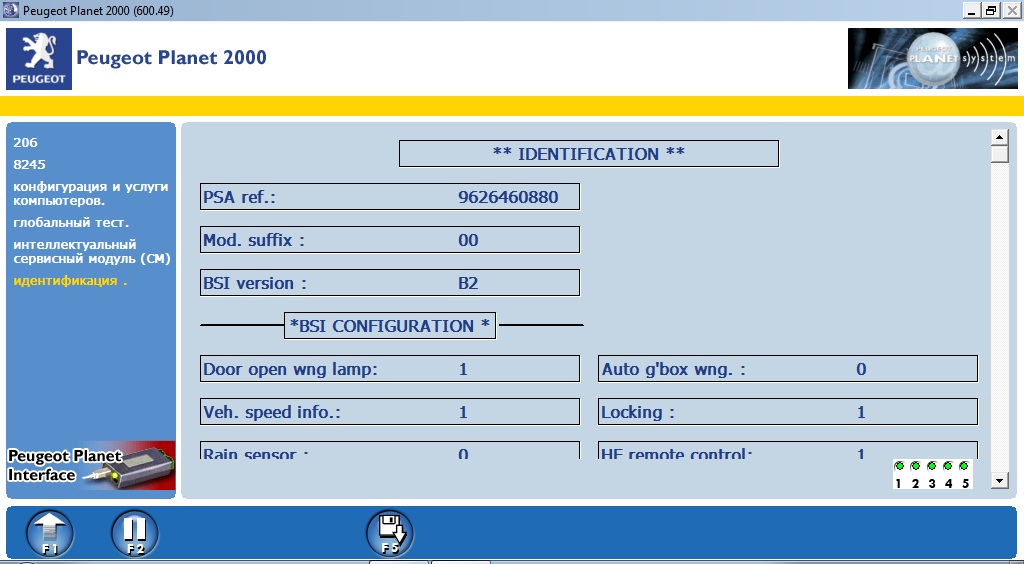The width and height of the screenshot is (1024, 564).
Task: Click the 'Rain sensor' field
Action: (x=390, y=450)
